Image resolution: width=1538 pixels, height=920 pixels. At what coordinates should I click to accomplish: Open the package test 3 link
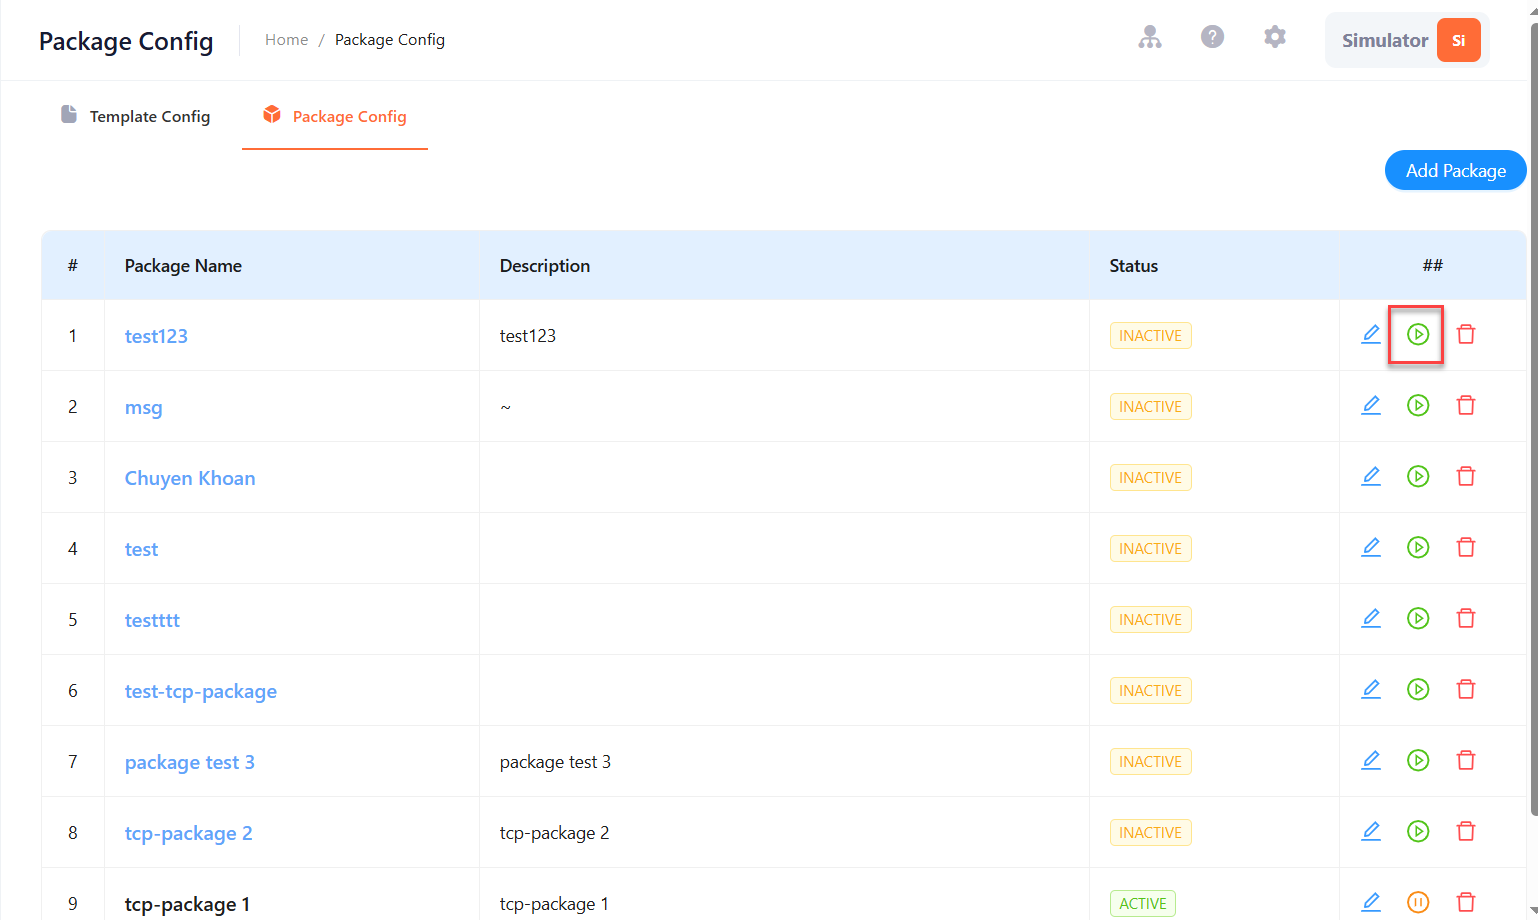click(x=190, y=762)
